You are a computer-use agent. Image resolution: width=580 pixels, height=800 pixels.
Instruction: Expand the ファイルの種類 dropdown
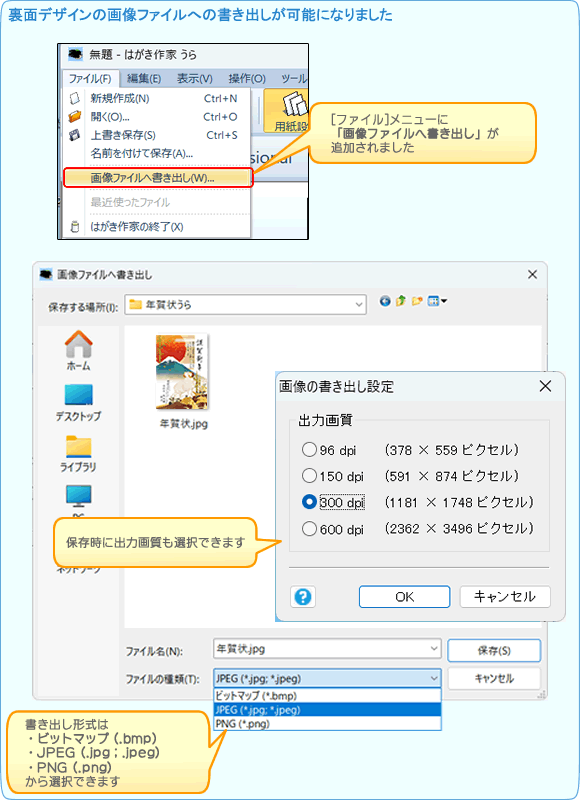click(x=435, y=679)
